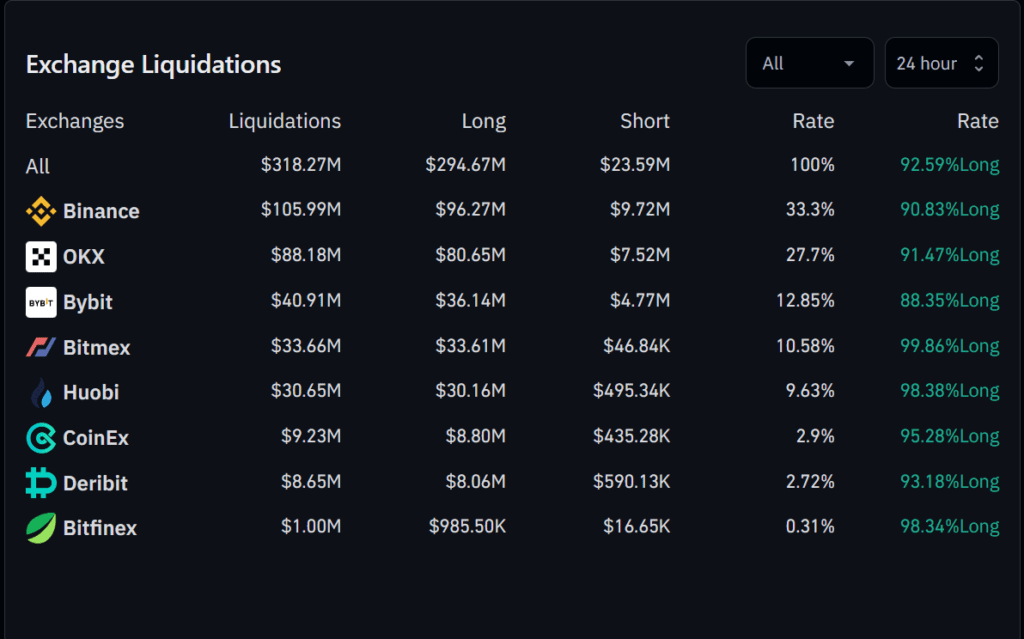1024x639 pixels.
Task: Click total short value $23.59M
Action: 635,165
